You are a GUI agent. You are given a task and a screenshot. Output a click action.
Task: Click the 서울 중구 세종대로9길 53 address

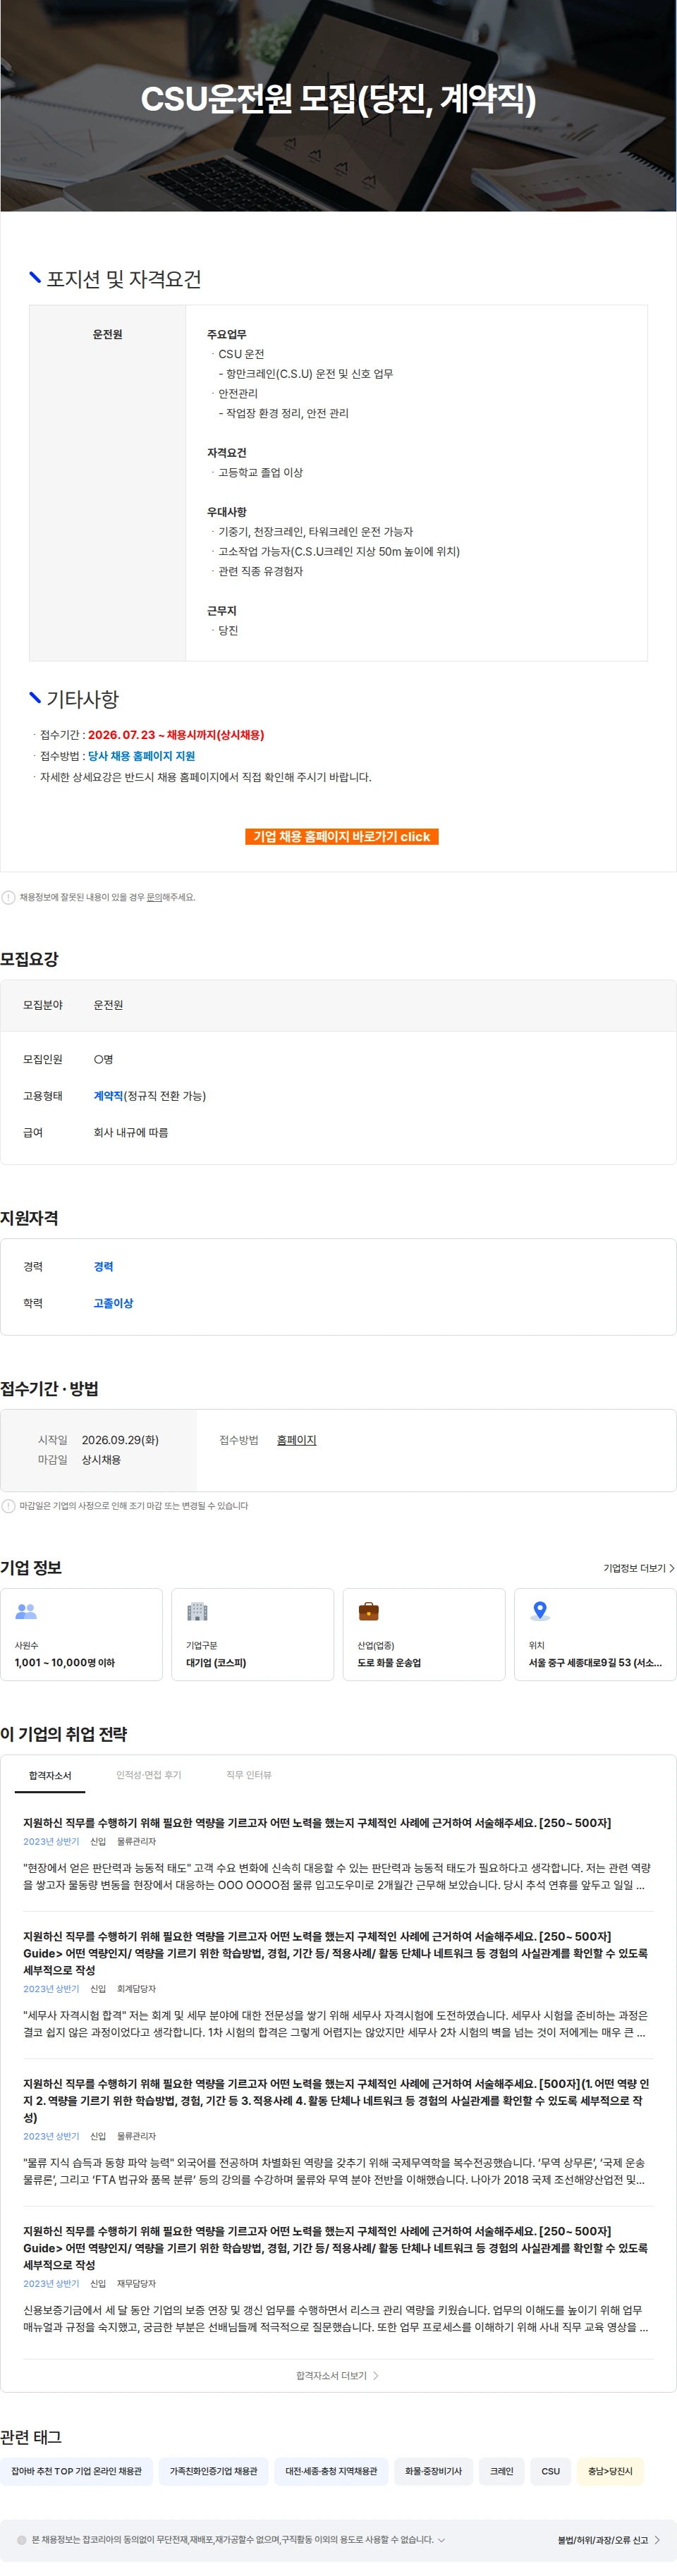click(x=595, y=1663)
